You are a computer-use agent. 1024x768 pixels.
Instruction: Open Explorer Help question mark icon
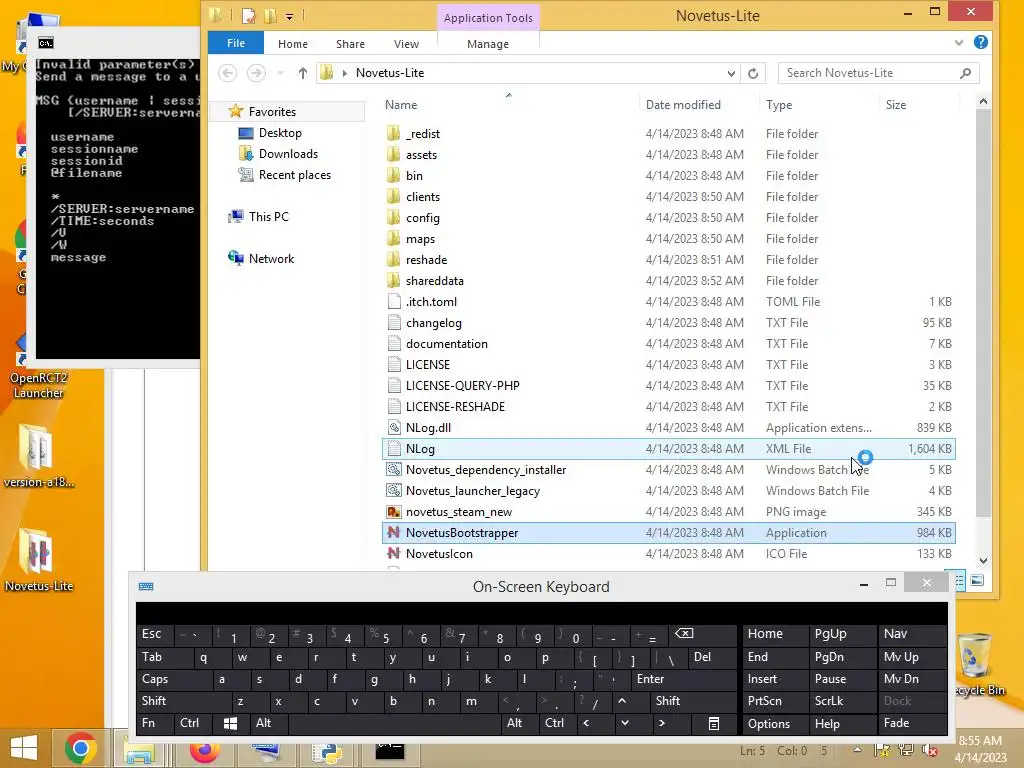click(980, 42)
